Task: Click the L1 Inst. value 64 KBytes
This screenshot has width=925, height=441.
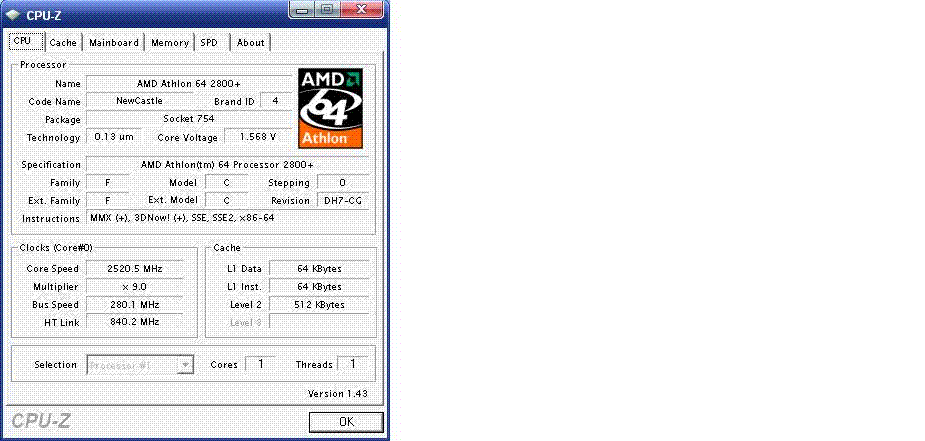Action: click(x=320, y=287)
